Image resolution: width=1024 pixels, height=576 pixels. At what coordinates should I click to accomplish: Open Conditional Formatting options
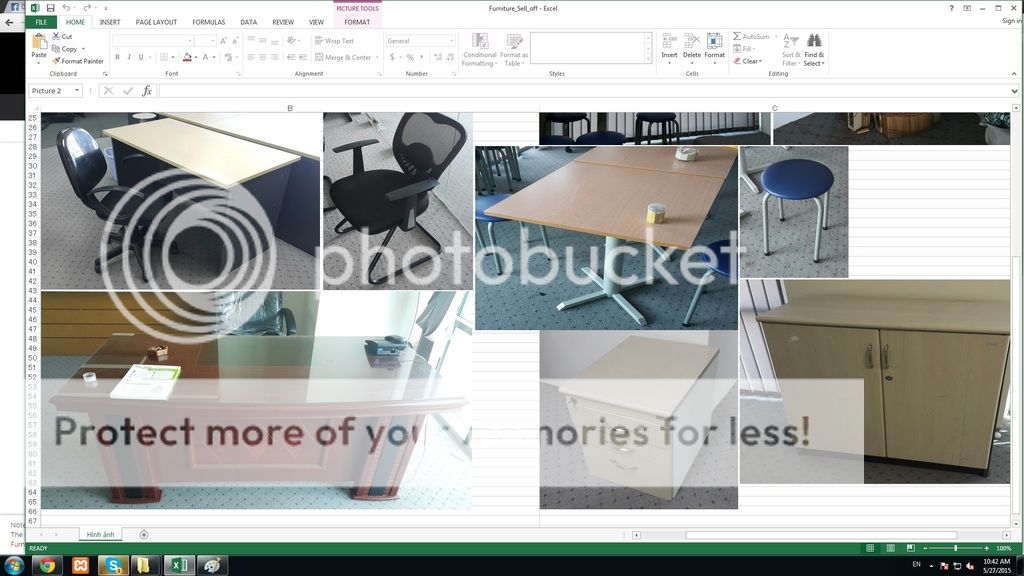479,50
